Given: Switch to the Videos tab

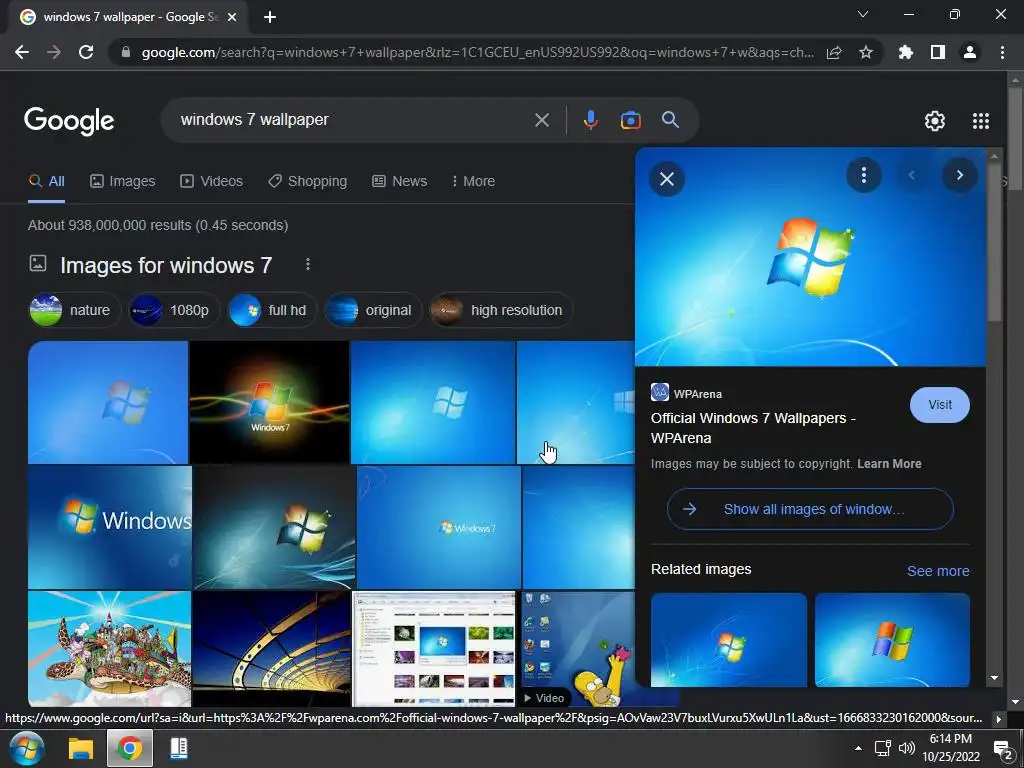Looking at the screenshot, I should point(211,181).
